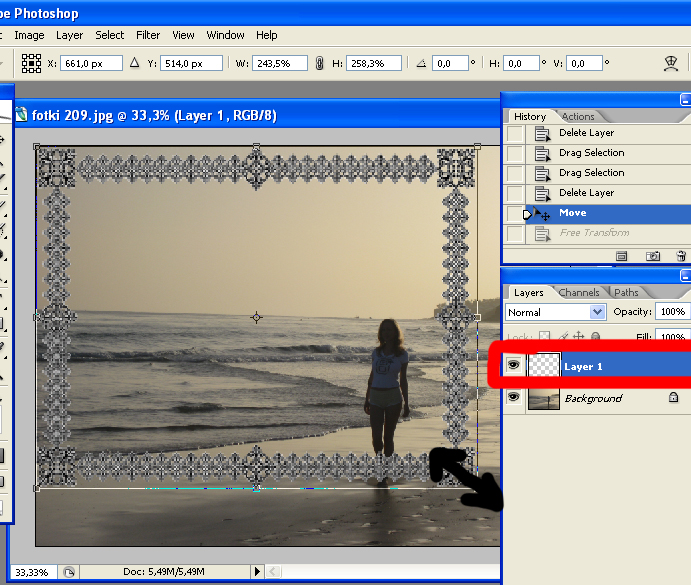Hide Layer 1 using its eye icon
691x585 pixels.
[513, 365]
